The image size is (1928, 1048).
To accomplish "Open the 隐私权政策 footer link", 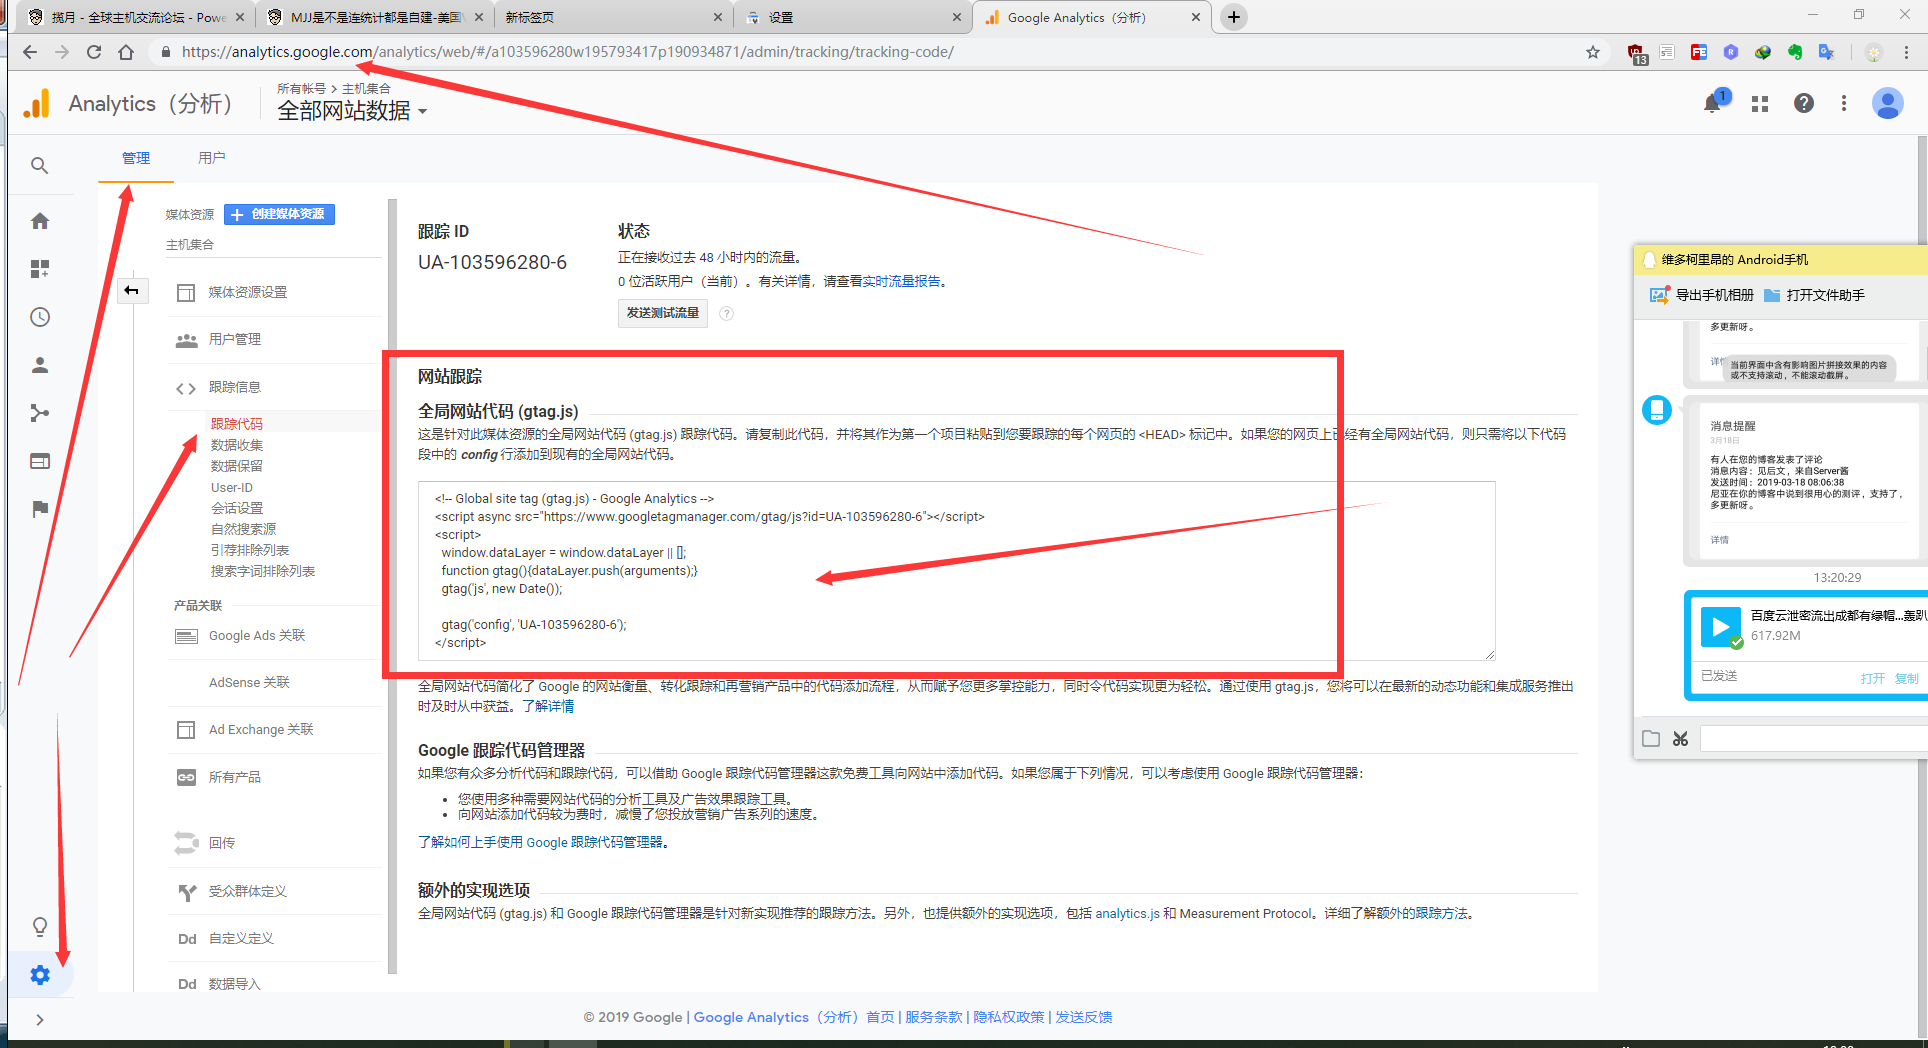I will pyautogui.click(x=1009, y=1017).
